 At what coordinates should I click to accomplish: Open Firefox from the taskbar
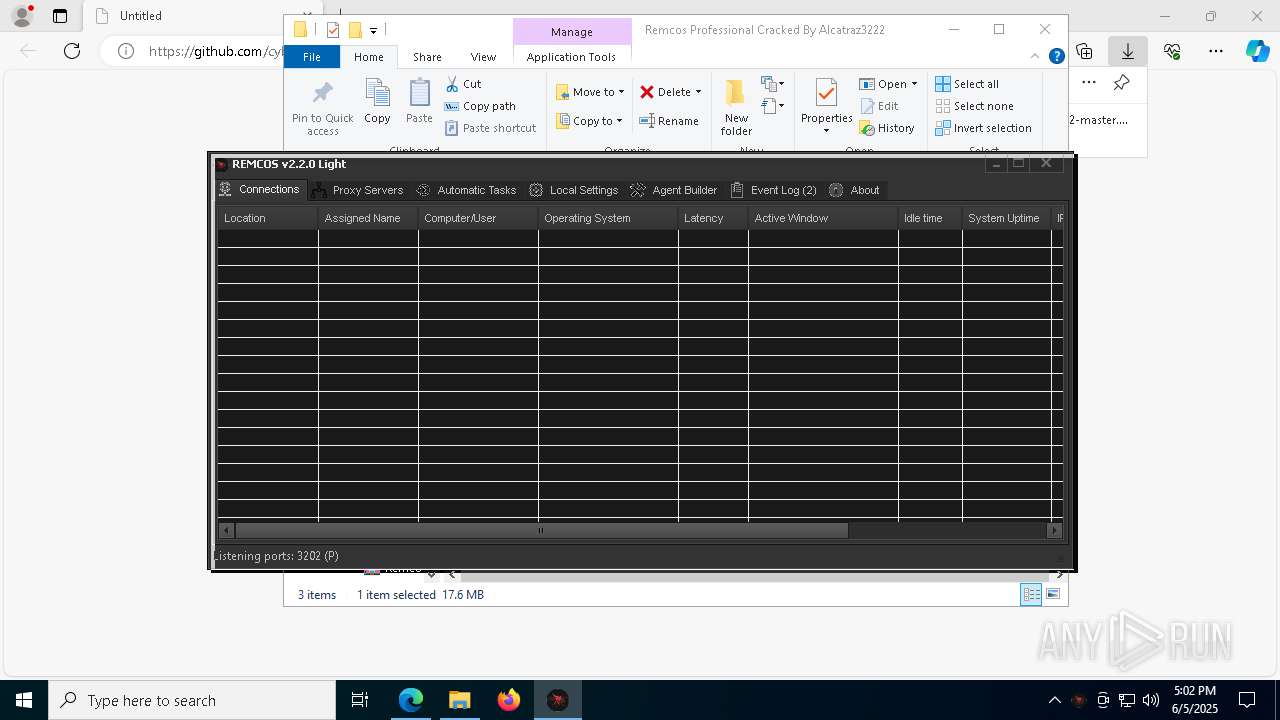pyautogui.click(x=509, y=700)
